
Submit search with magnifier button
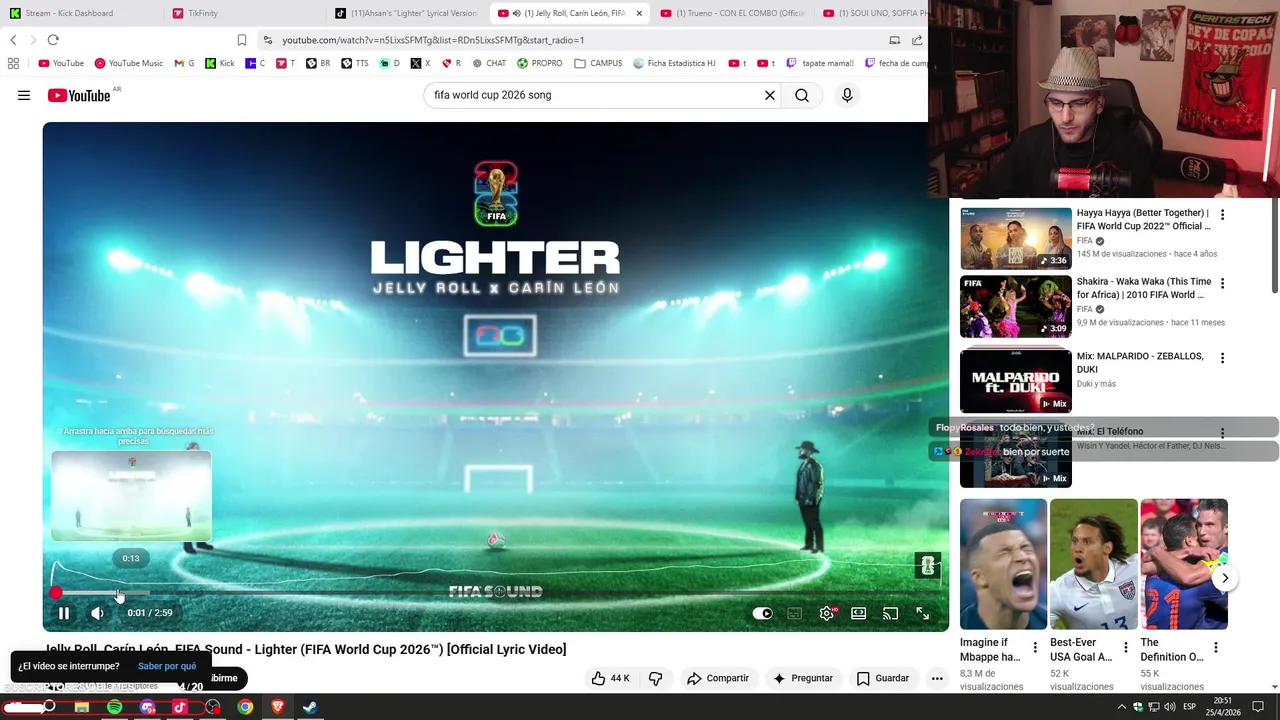tap(802, 95)
